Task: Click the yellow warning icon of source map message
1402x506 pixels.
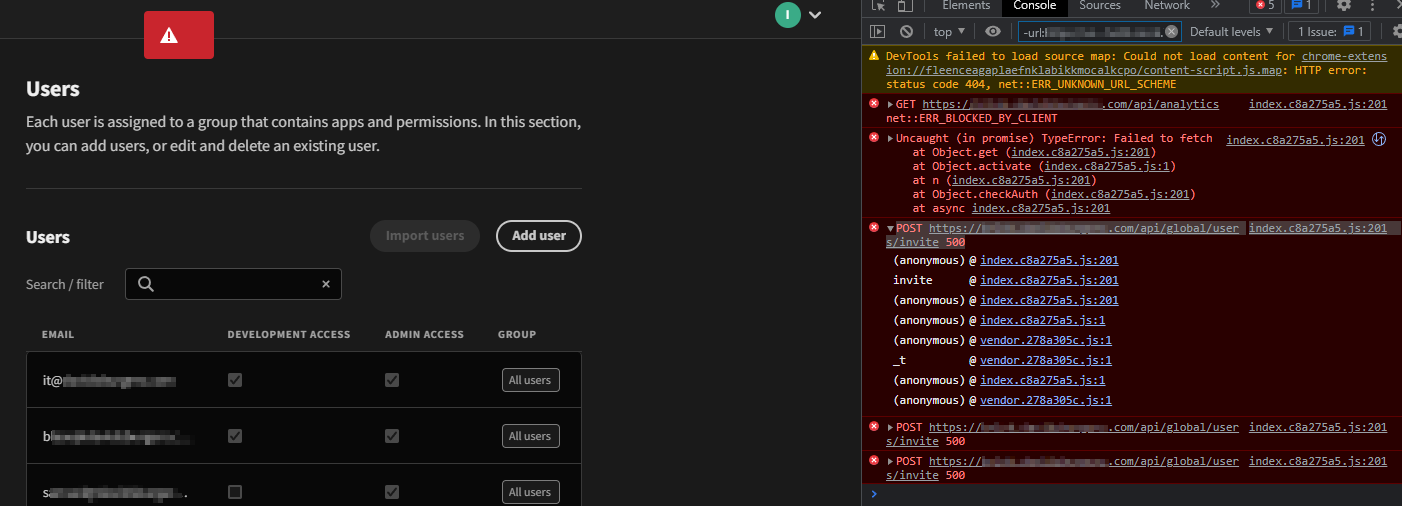Action: click(x=874, y=56)
